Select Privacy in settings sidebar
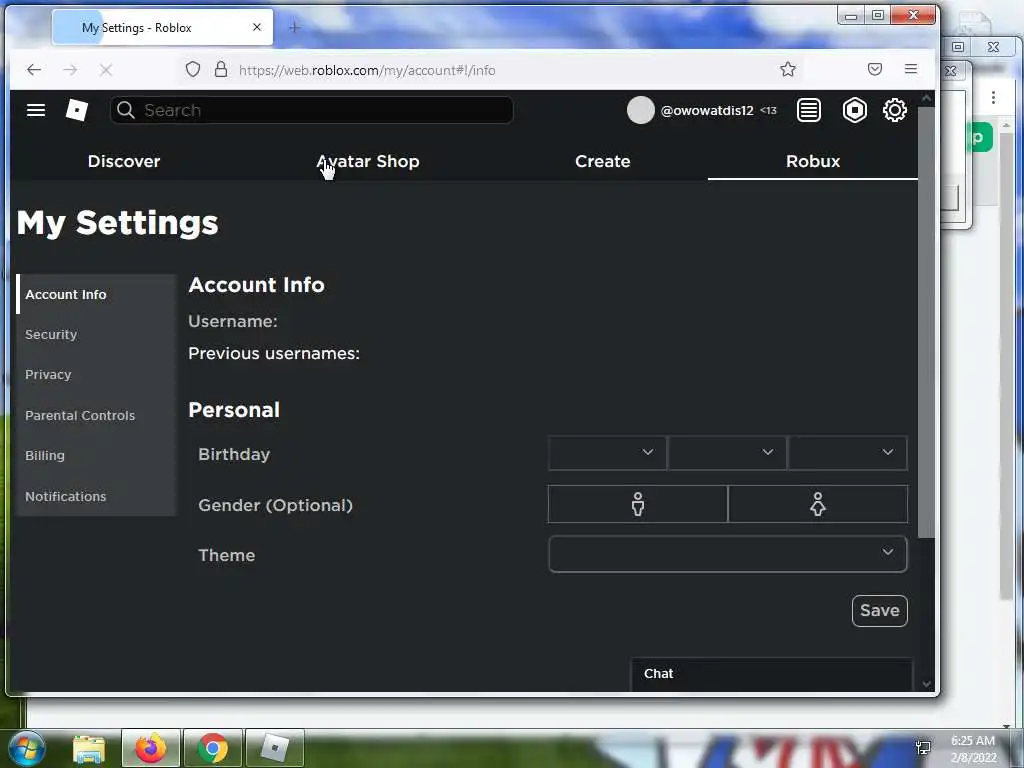 [96, 375]
